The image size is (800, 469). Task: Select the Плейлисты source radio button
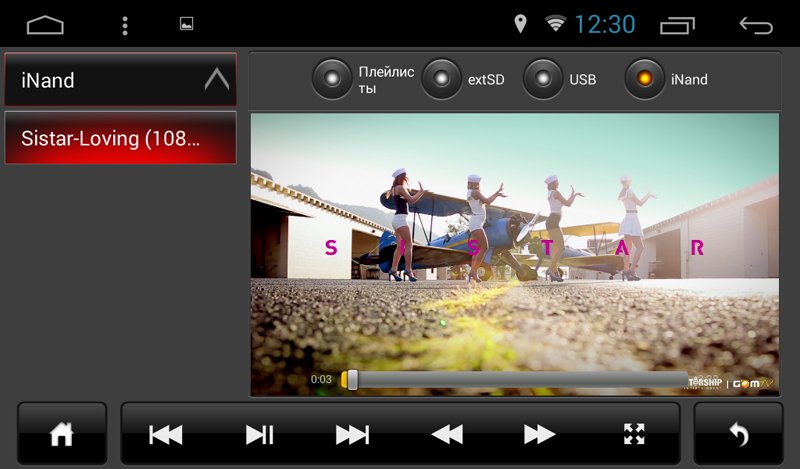point(332,79)
